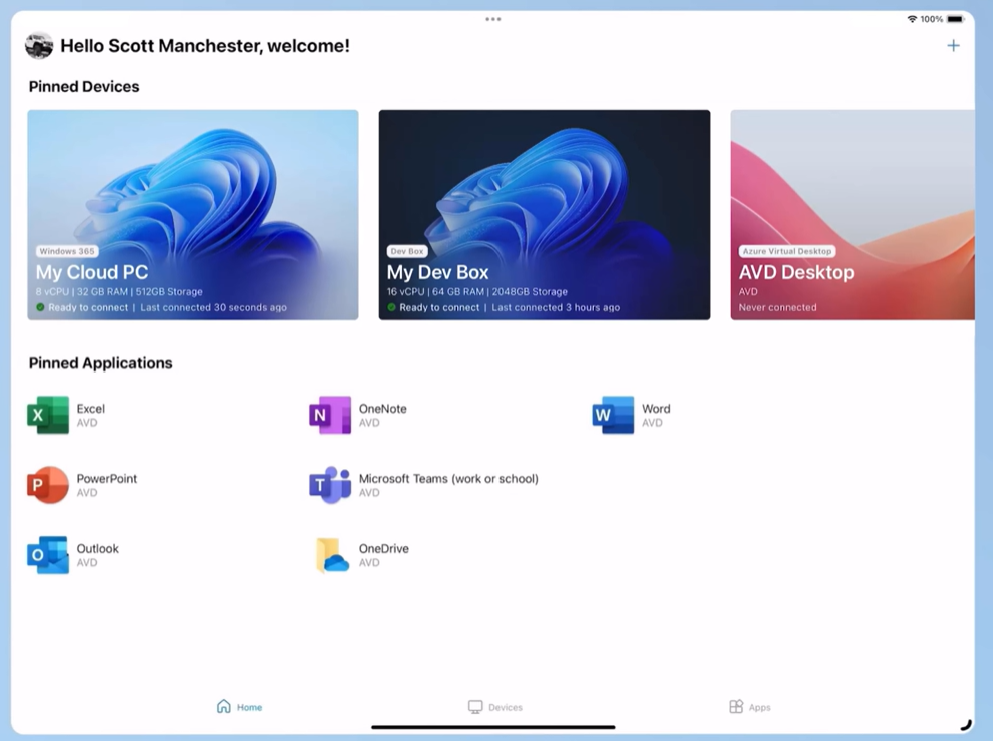
Task: Click the "AVD Desktop" title
Action: coord(796,272)
